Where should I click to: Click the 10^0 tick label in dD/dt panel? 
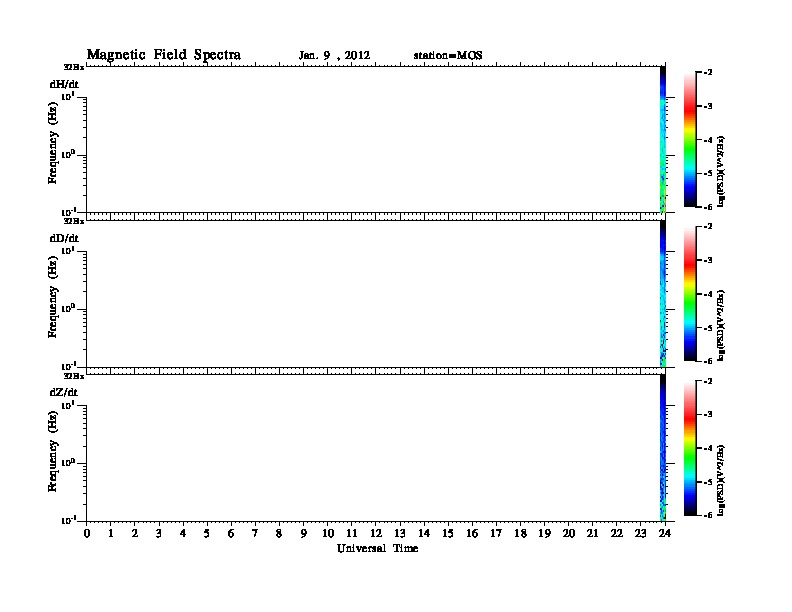tap(68, 309)
